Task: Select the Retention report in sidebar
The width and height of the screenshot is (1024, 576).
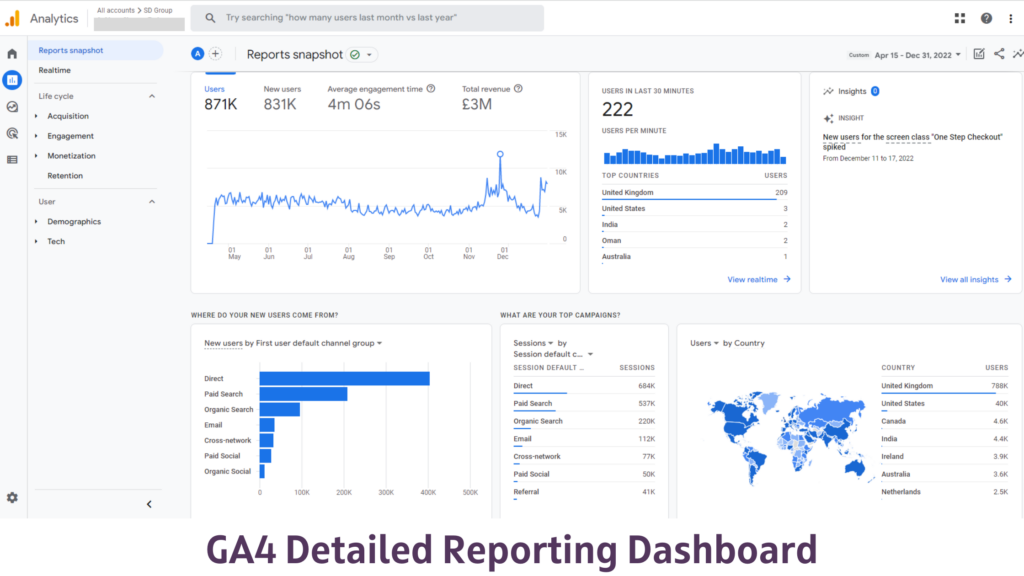Action: [x=65, y=176]
